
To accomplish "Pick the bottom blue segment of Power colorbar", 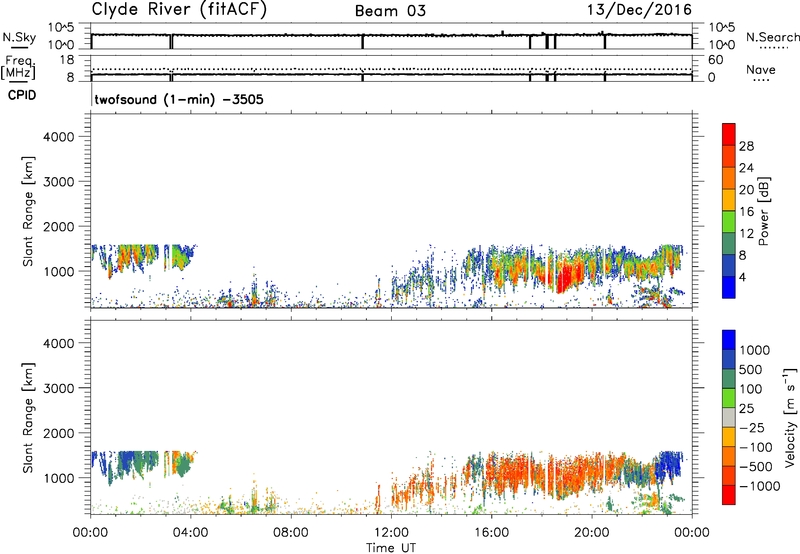I will (x=729, y=287).
